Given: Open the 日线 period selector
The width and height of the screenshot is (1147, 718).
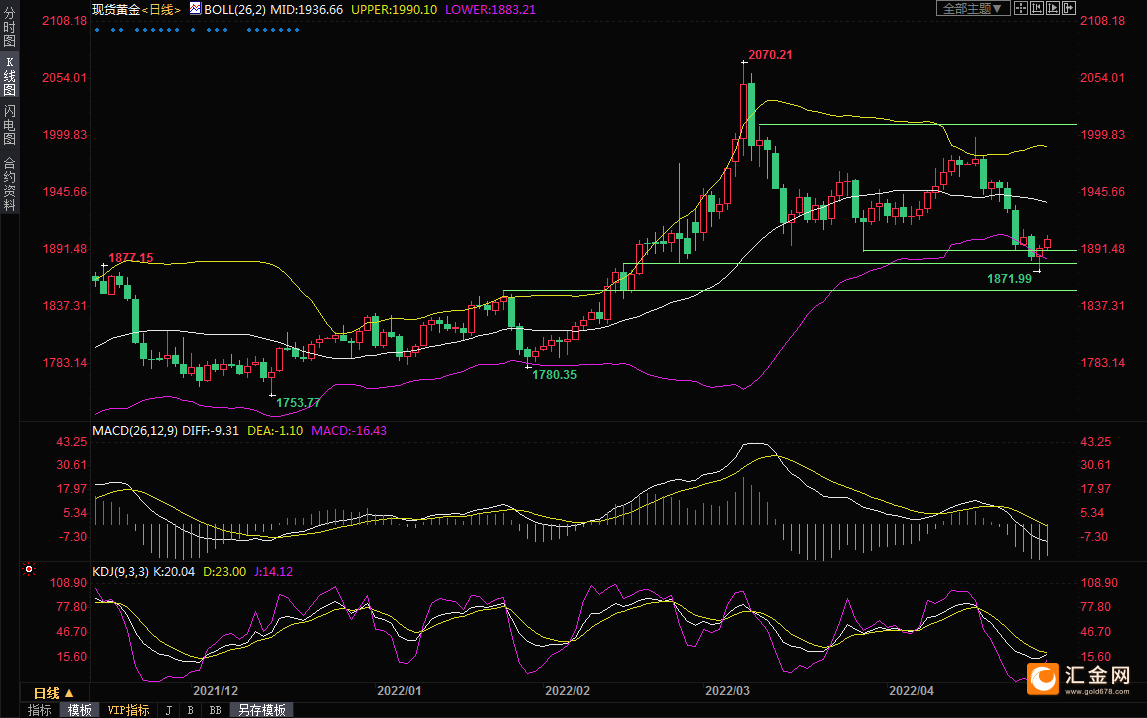Looking at the screenshot, I should click(x=54, y=692).
